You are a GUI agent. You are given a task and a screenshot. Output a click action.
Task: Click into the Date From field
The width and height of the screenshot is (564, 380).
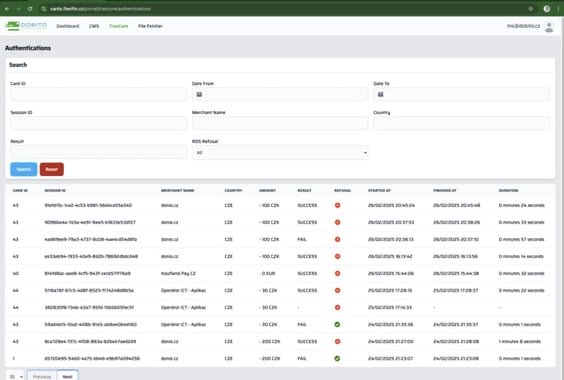[280, 94]
